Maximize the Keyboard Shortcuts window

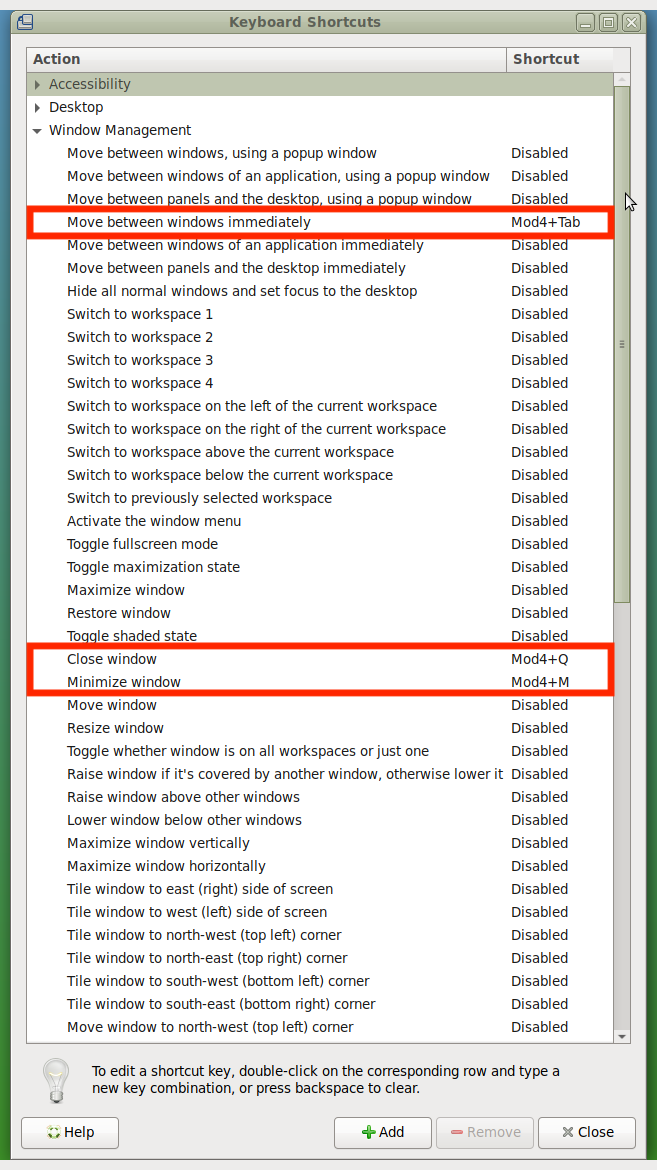pyautogui.click(x=608, y=21)
